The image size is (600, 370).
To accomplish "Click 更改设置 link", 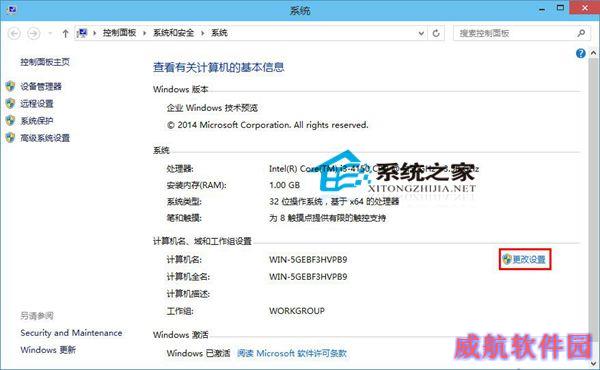I will click(529, 259).
